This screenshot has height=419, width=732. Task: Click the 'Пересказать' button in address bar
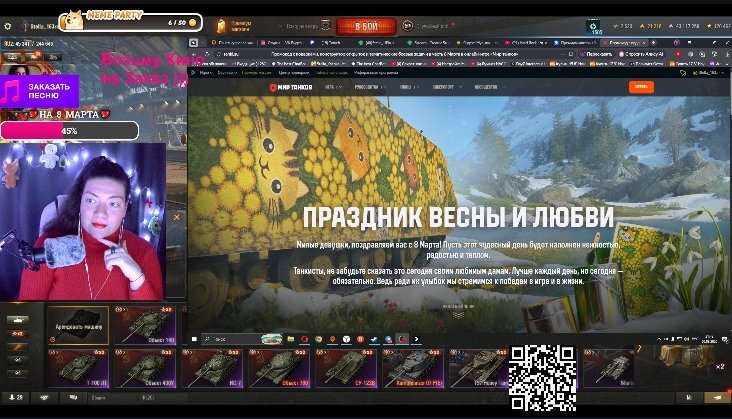tap(594, 54)
